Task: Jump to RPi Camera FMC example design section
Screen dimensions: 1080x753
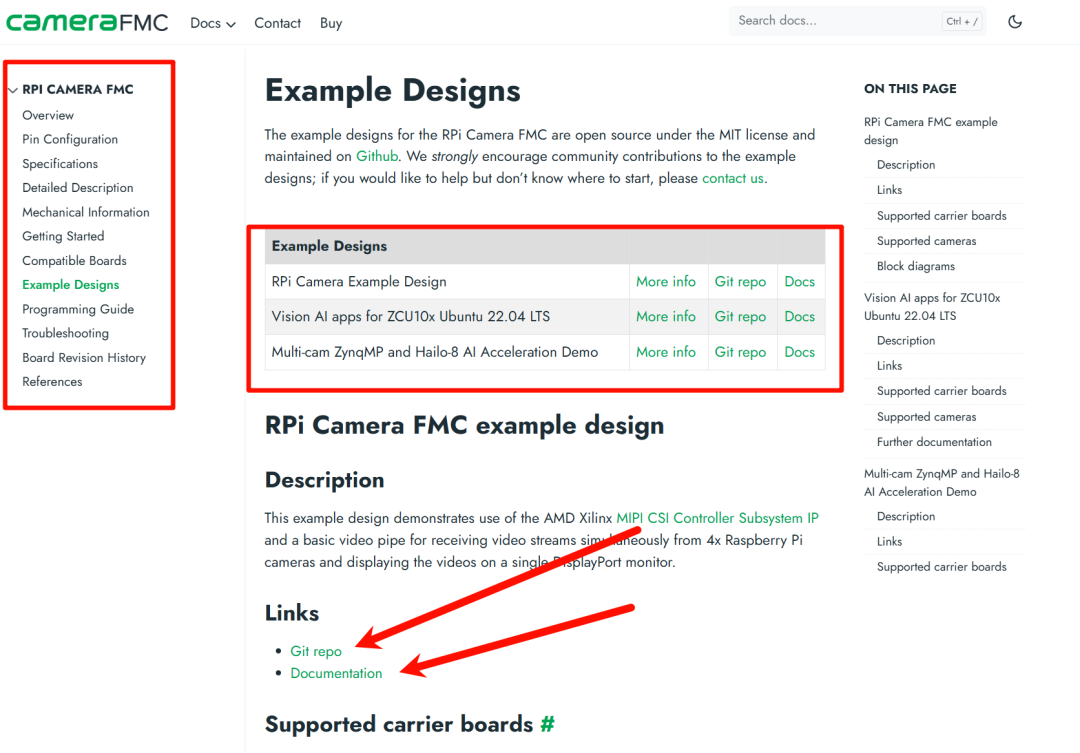Action: pyautogui.click(x=931, y=131)
